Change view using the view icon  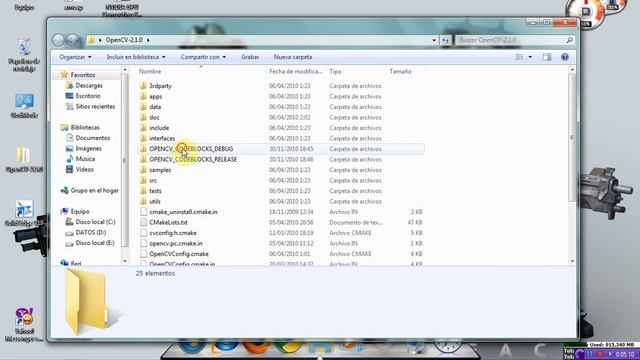click(x=519, y=57)
